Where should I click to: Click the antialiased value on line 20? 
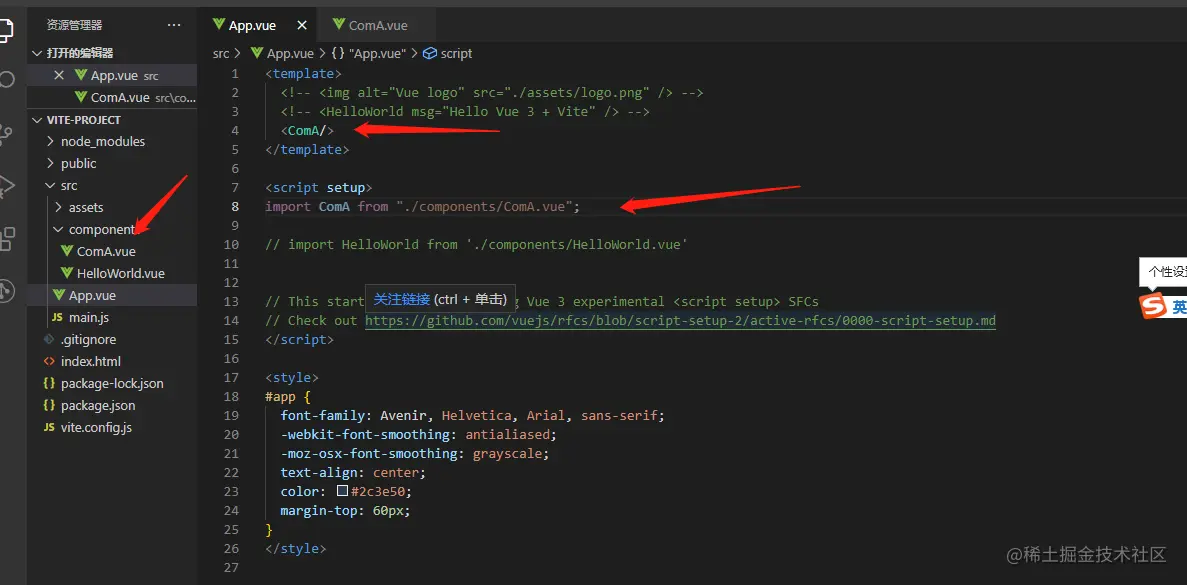507,434
